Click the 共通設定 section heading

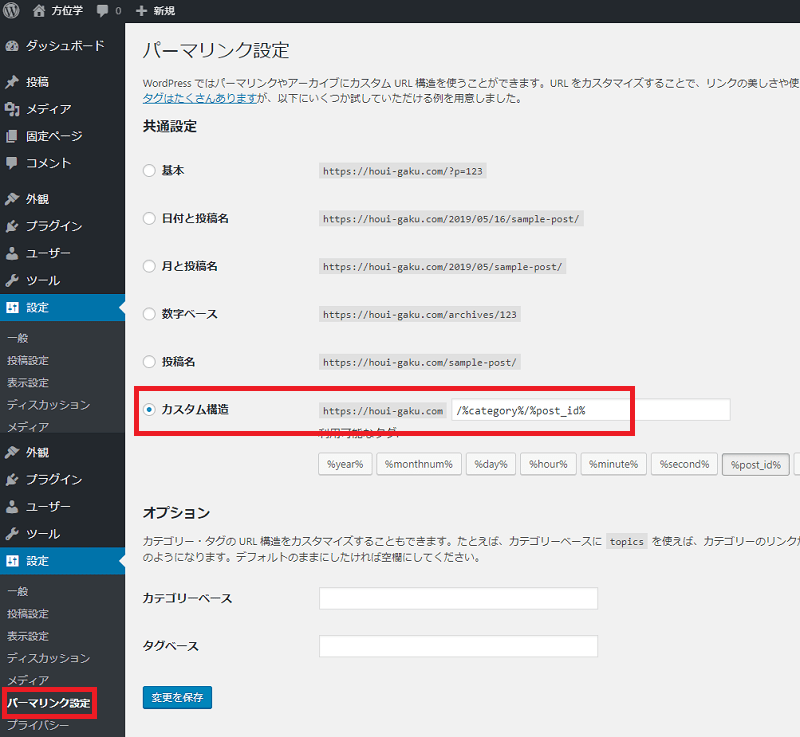[x=170, y=126]
